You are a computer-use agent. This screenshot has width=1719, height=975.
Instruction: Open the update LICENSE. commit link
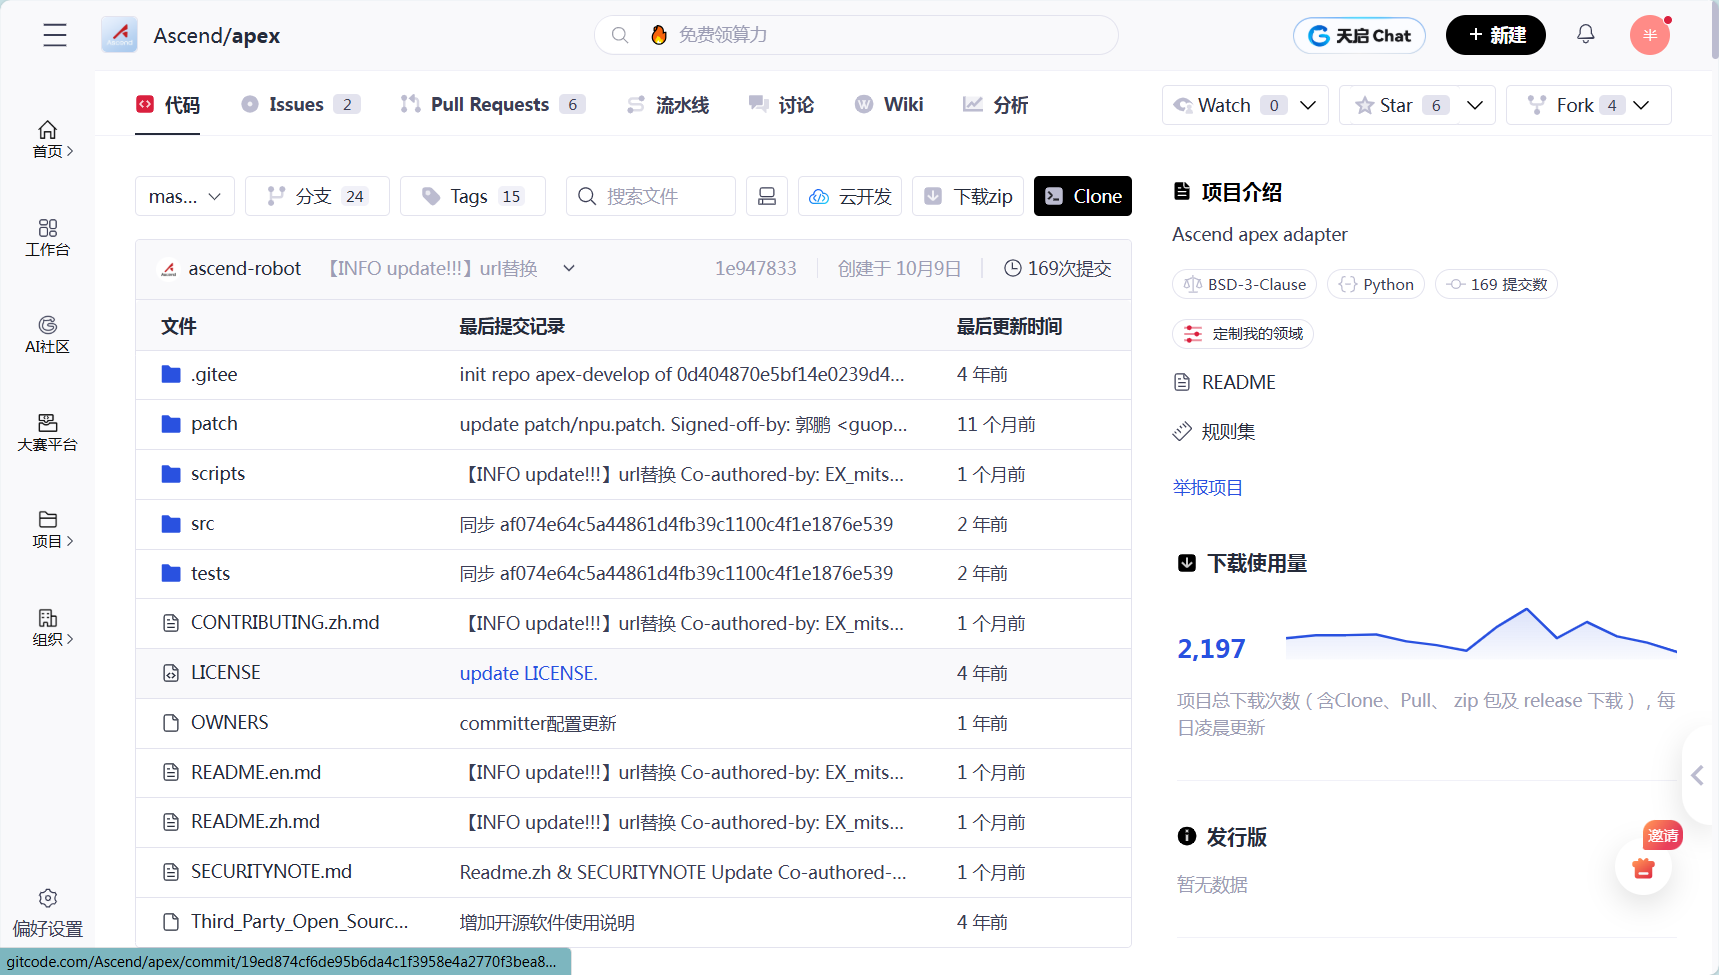tap(528, 673)
